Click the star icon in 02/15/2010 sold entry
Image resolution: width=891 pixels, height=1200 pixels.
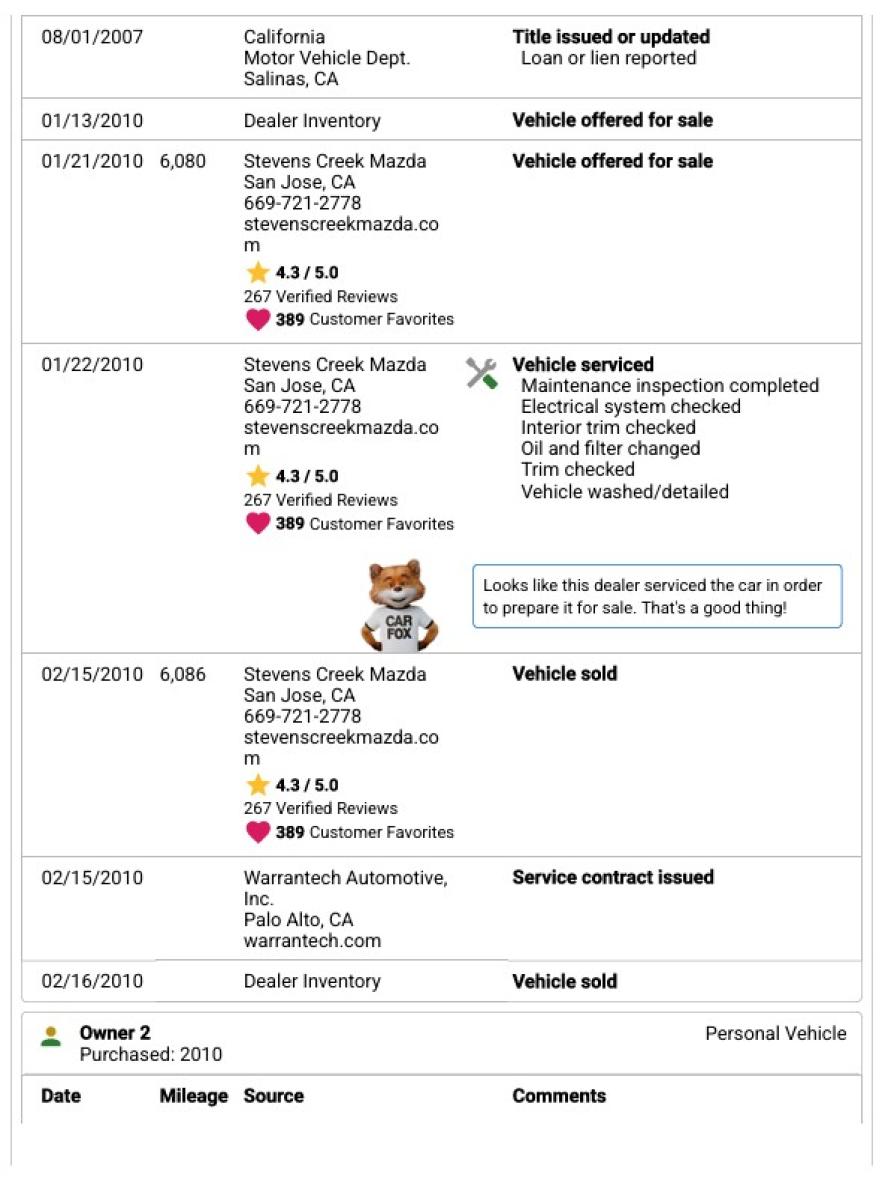258,785
